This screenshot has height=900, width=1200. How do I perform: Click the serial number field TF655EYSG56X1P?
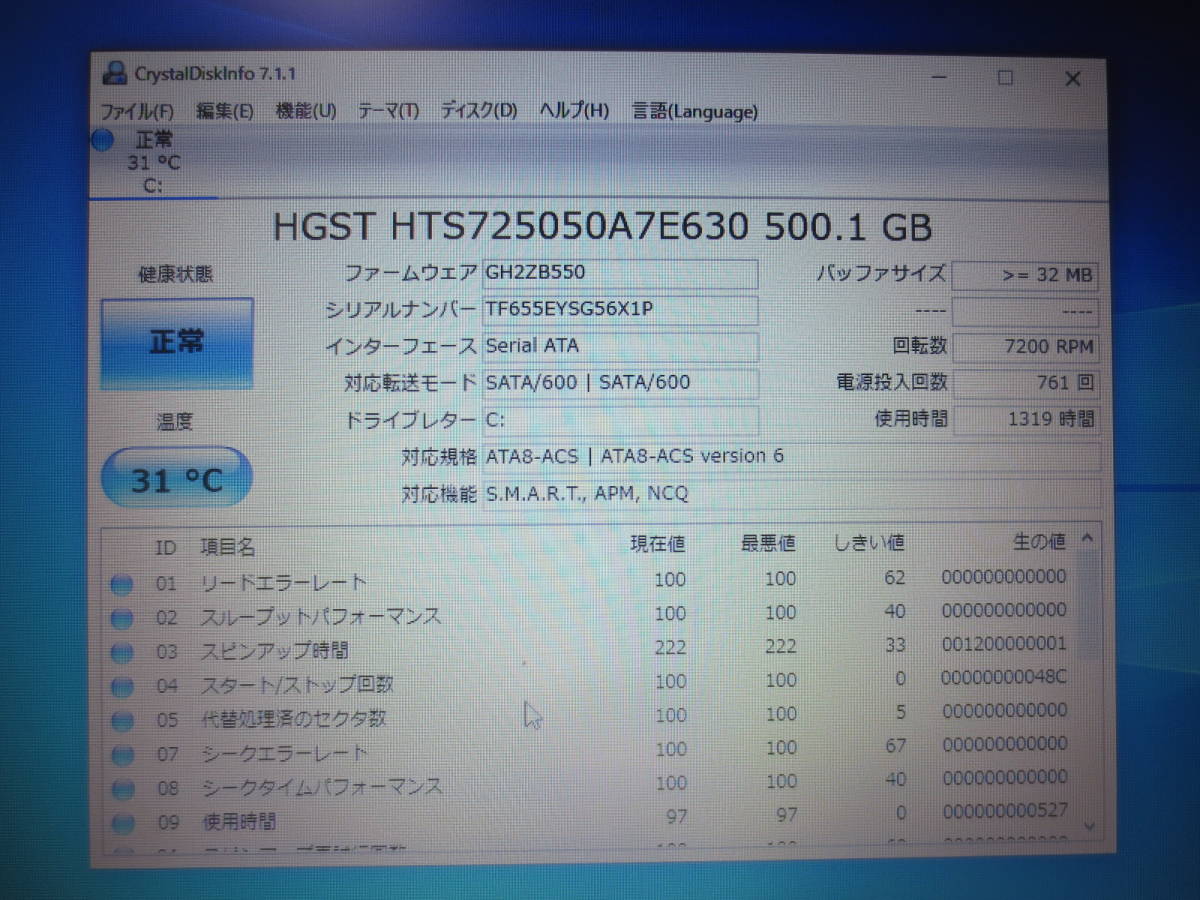pos(619,310)
